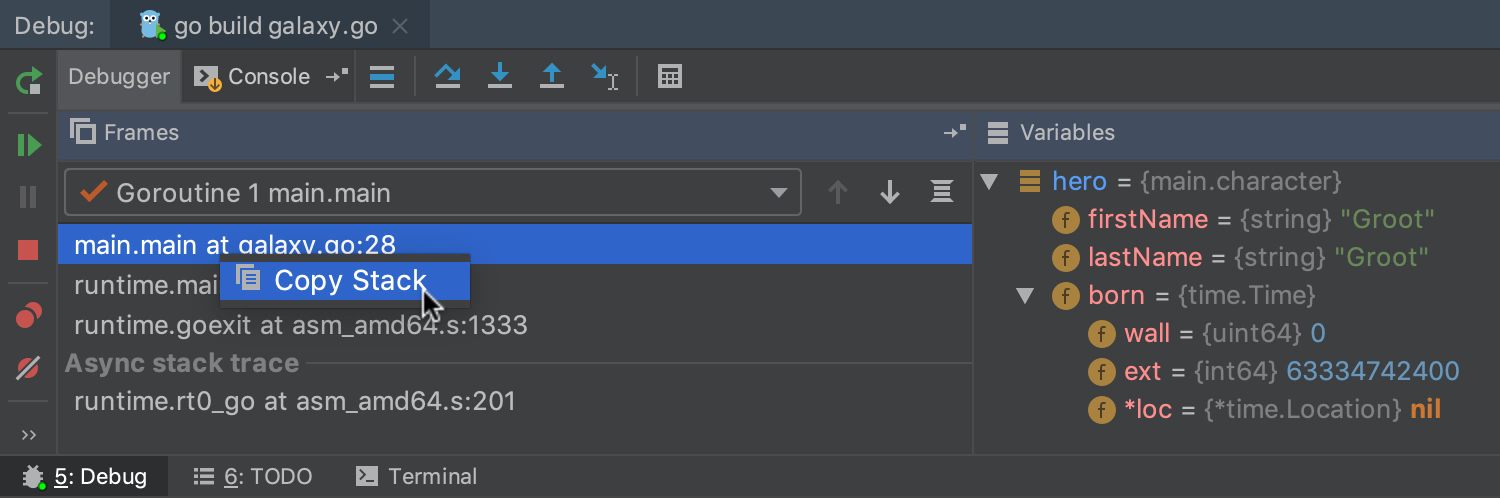Image resolution: width=1500 pixels, height=498 pixels.
Task: Open Evaluate Expression calculator icon
Action: point(670,77)
